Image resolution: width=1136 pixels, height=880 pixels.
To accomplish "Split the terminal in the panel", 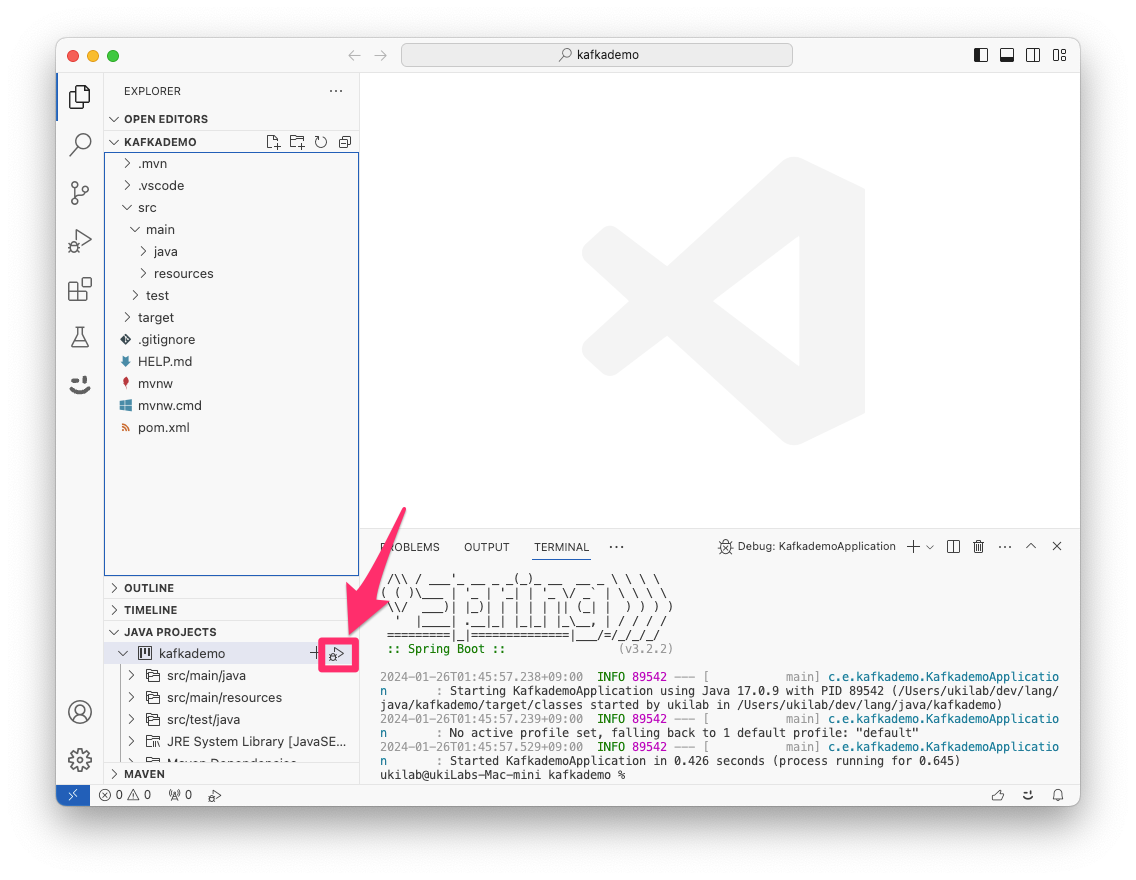I will tap(953, 547).
